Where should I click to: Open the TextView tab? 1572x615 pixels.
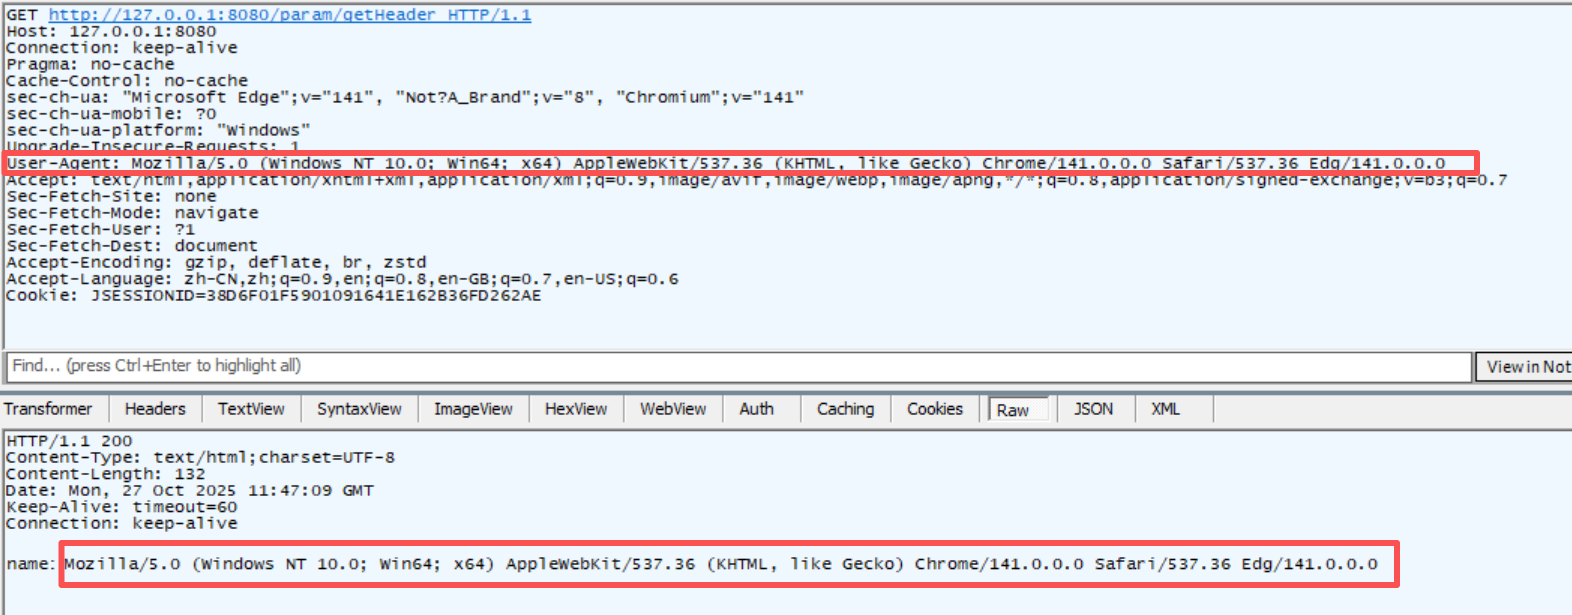(x=251, y=409)
